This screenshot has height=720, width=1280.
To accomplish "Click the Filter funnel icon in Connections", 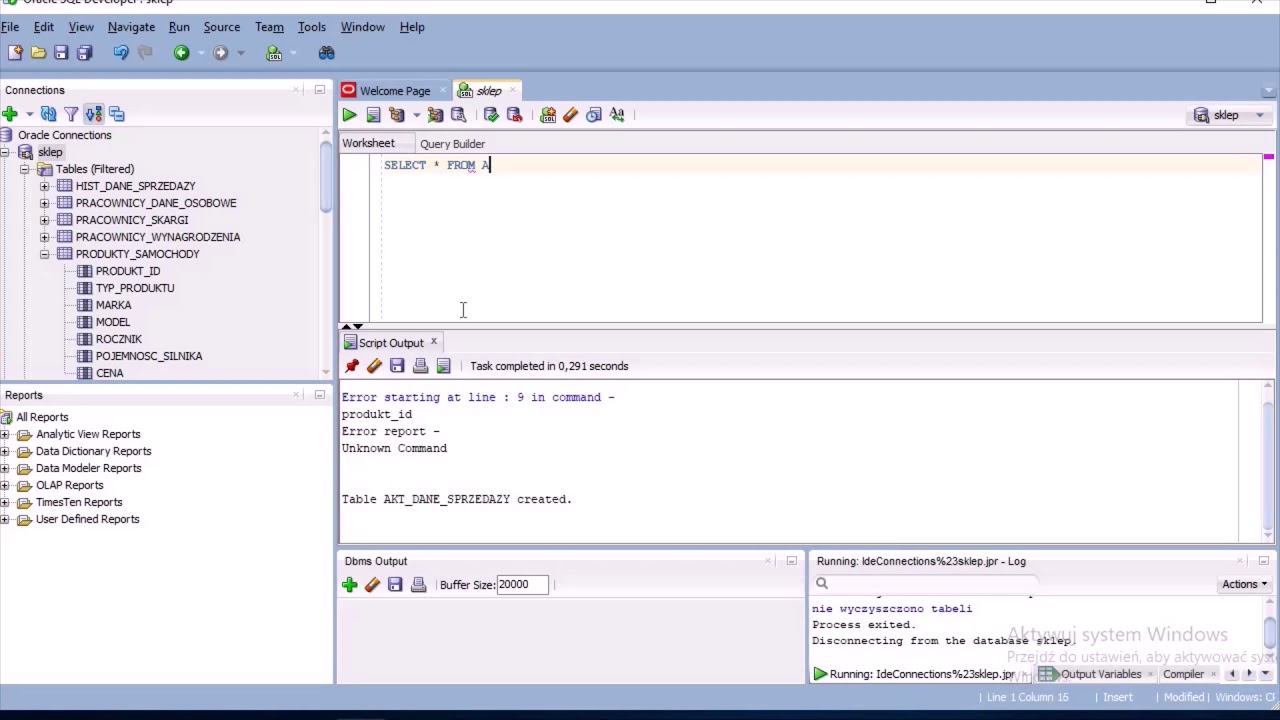I will tap(71, 114).
